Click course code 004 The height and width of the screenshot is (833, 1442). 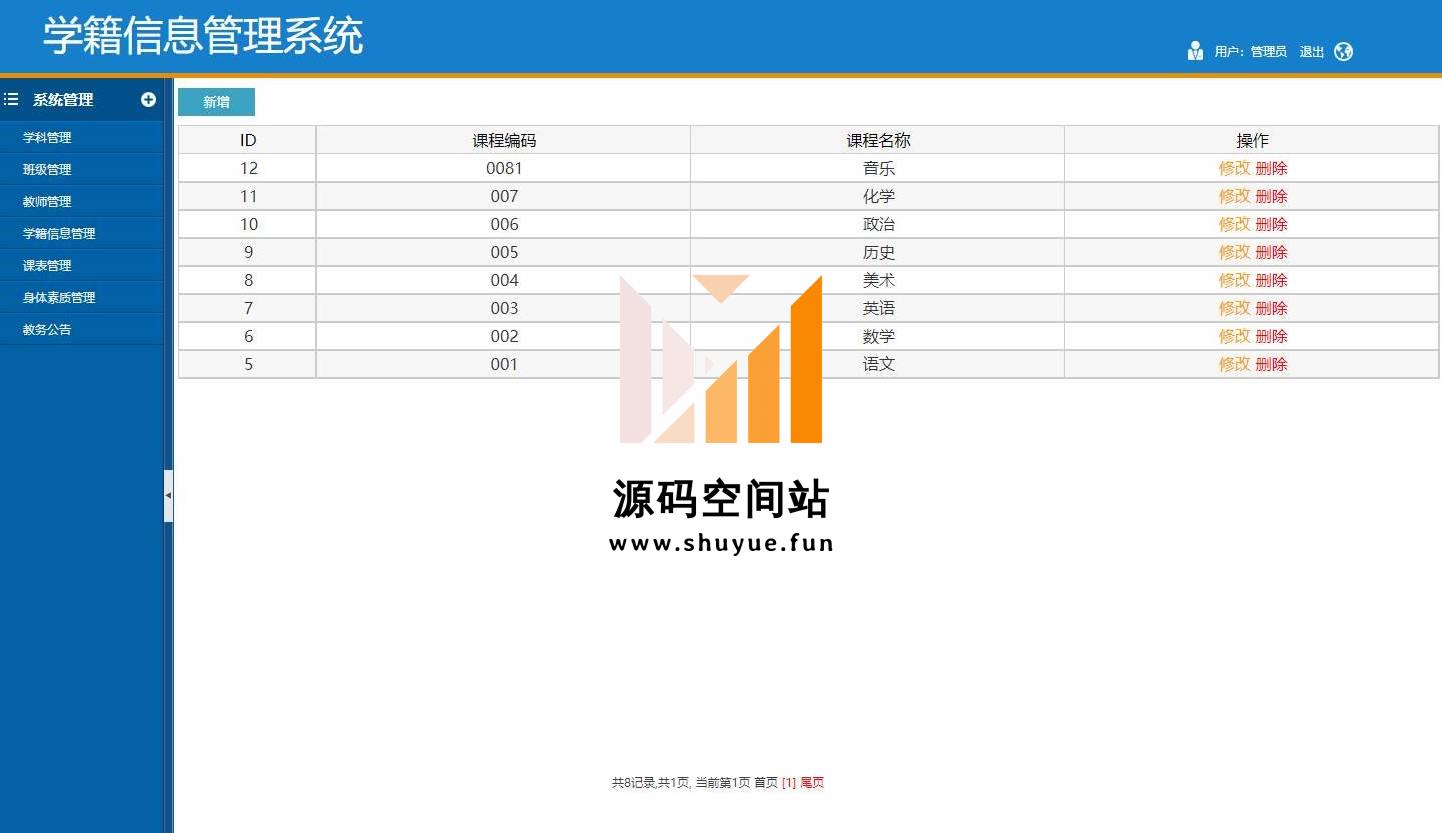point(504,280)
